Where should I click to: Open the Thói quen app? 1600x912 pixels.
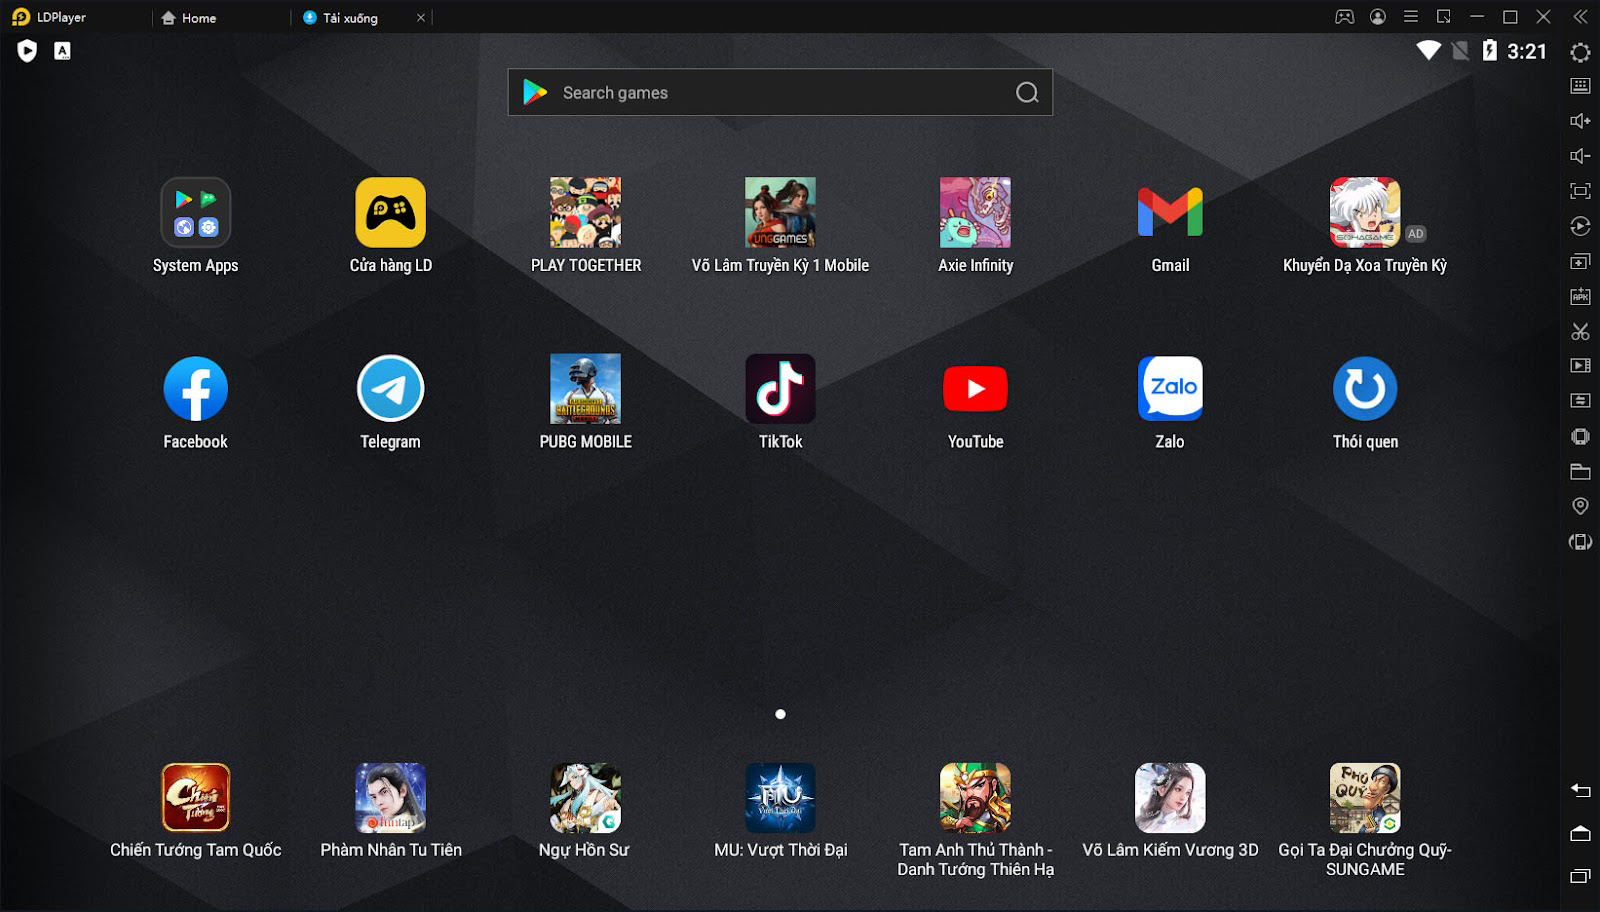pyautogui.click(x=1365, y=389)
